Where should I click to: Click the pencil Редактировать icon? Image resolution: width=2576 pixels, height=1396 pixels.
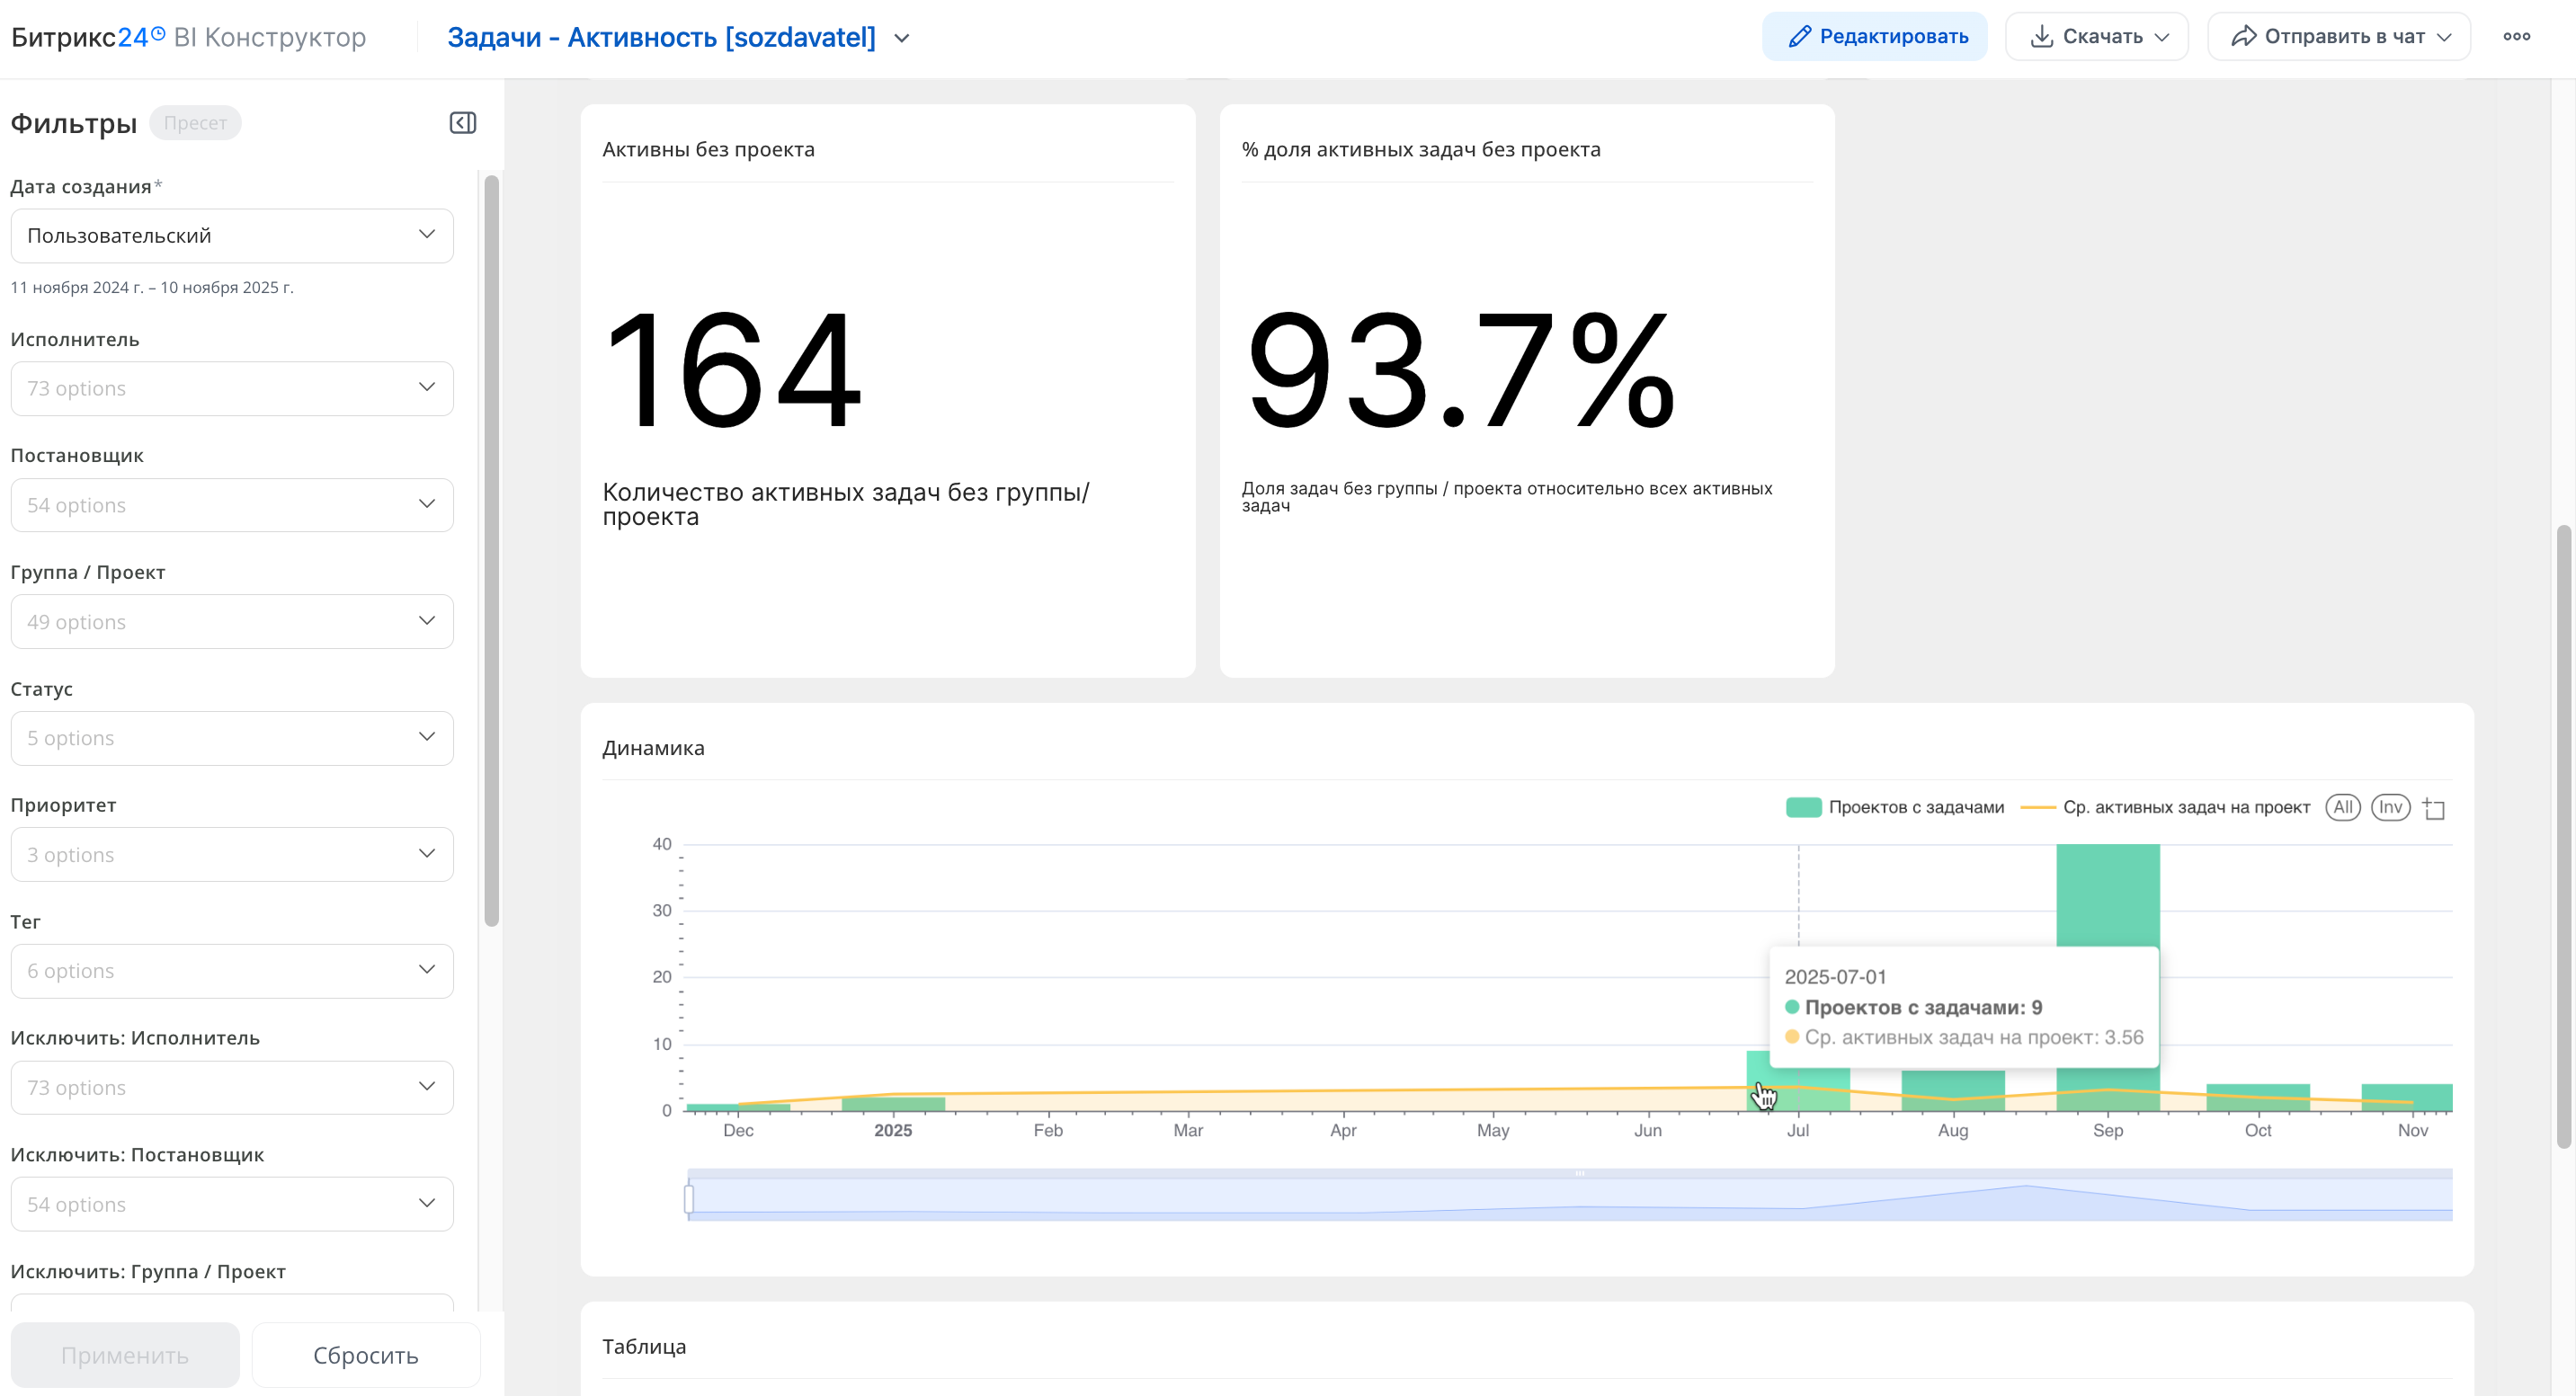pyautogui.click(x=1799, y=37)
